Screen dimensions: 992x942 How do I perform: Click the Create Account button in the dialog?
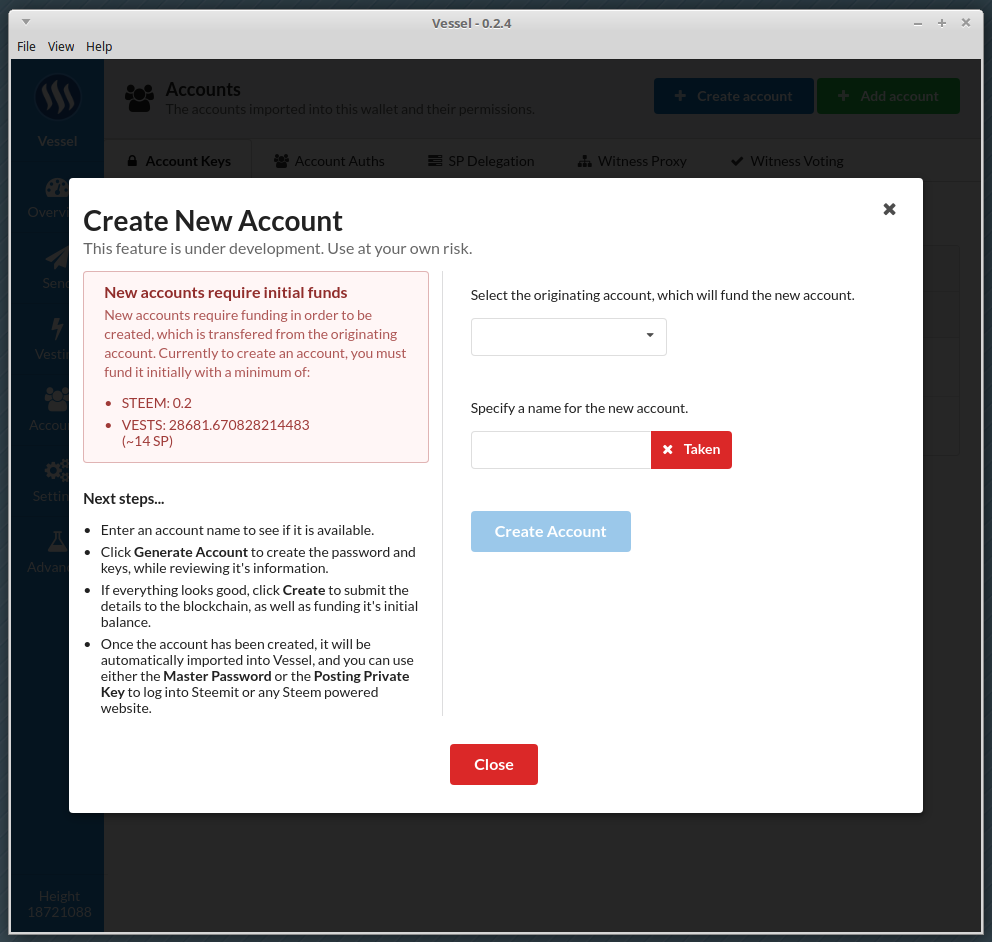coord(550,531)
